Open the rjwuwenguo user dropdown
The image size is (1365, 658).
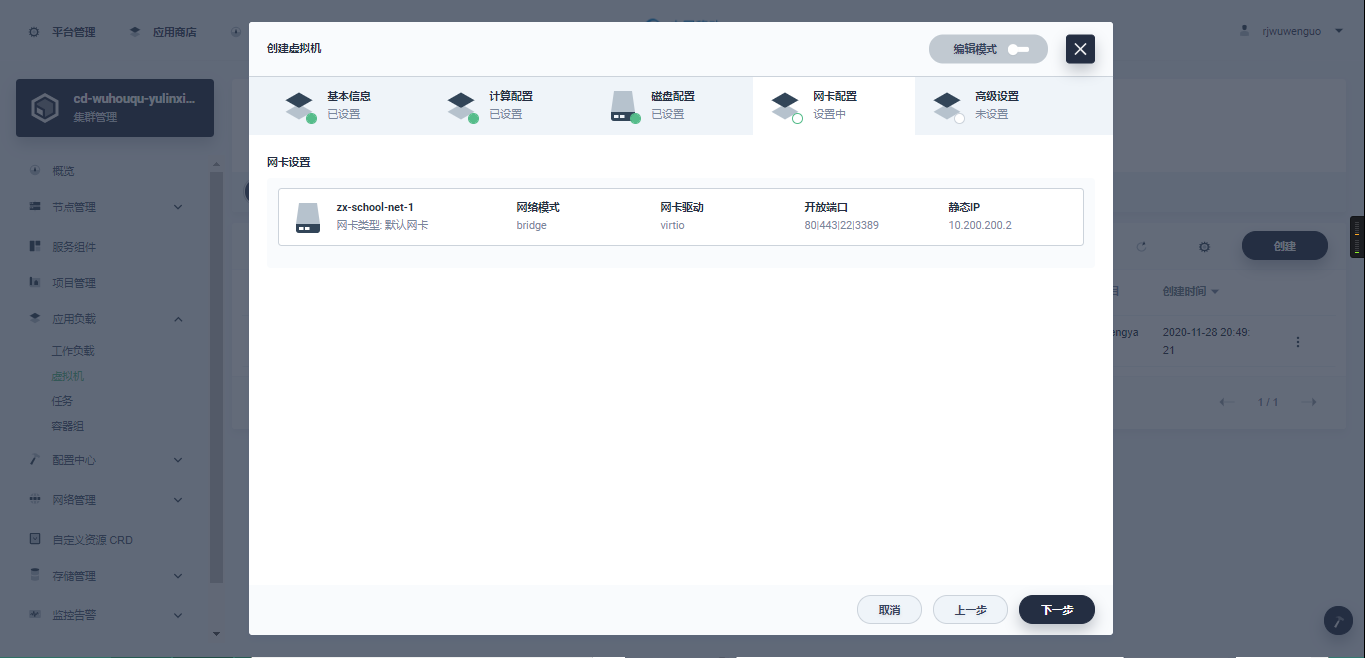pyautogui.click(x=1339, y=31)
